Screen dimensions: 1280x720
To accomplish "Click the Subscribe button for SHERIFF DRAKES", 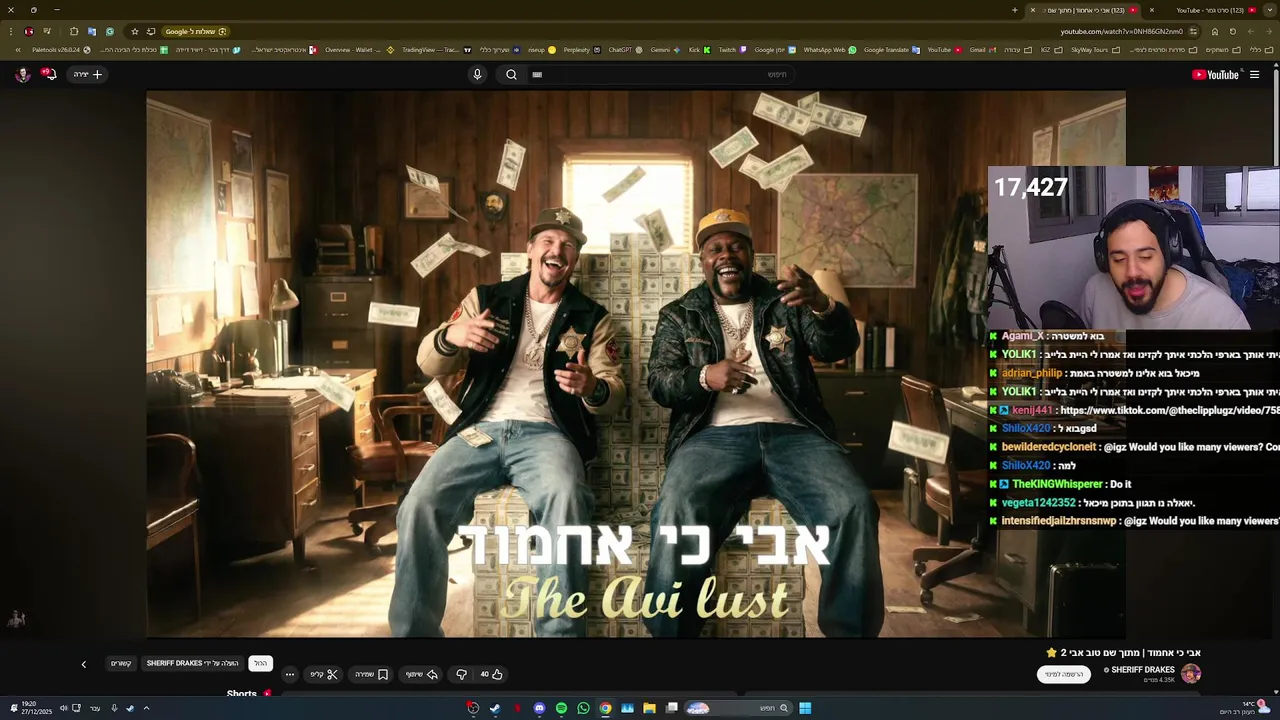I will tap(1064, 674).
